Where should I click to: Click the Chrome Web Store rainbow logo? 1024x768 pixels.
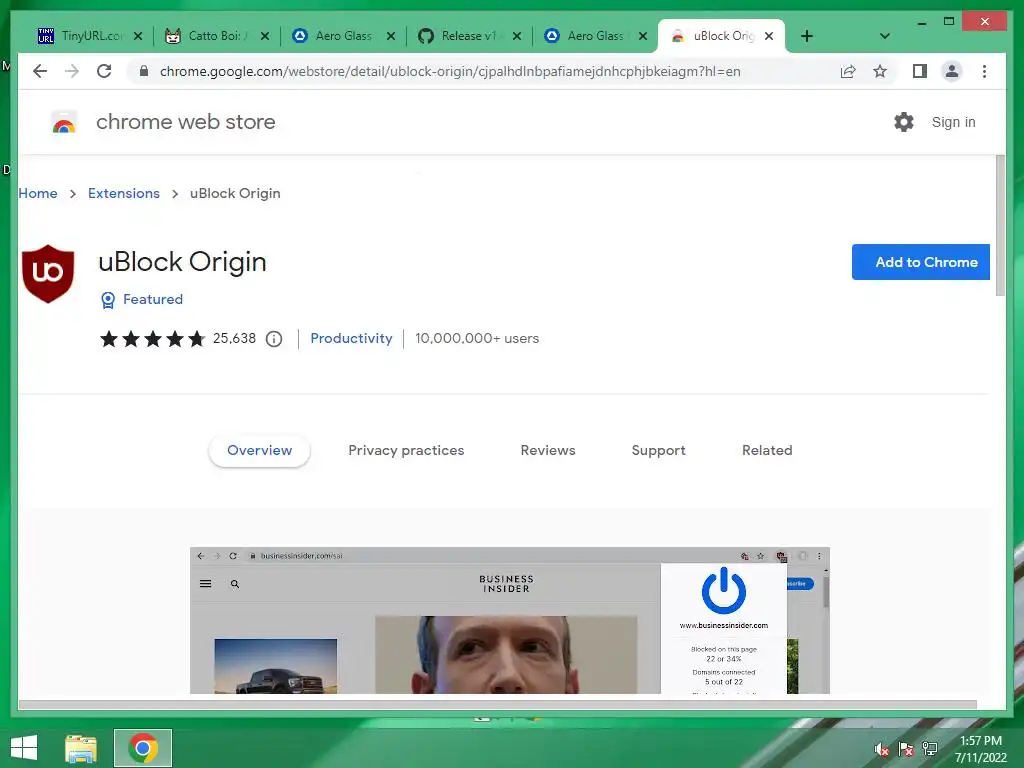[x=64, y=122]
